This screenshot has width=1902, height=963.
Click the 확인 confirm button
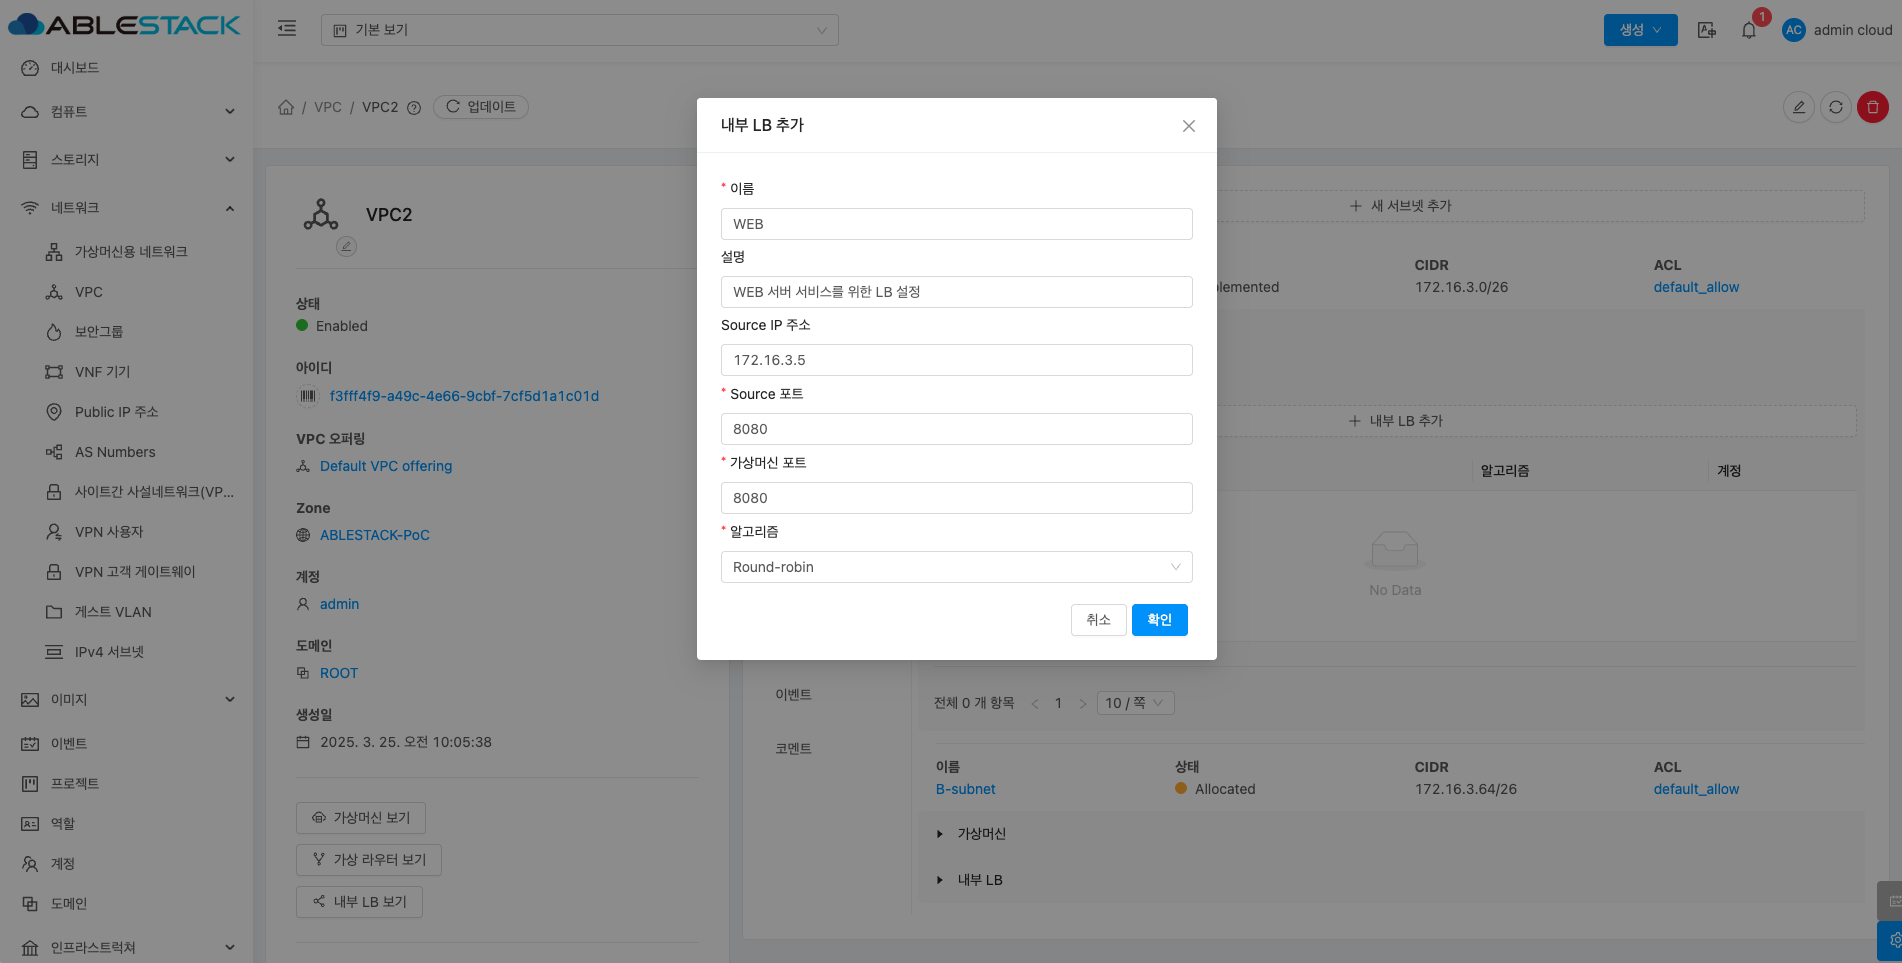pos(1160,620)
